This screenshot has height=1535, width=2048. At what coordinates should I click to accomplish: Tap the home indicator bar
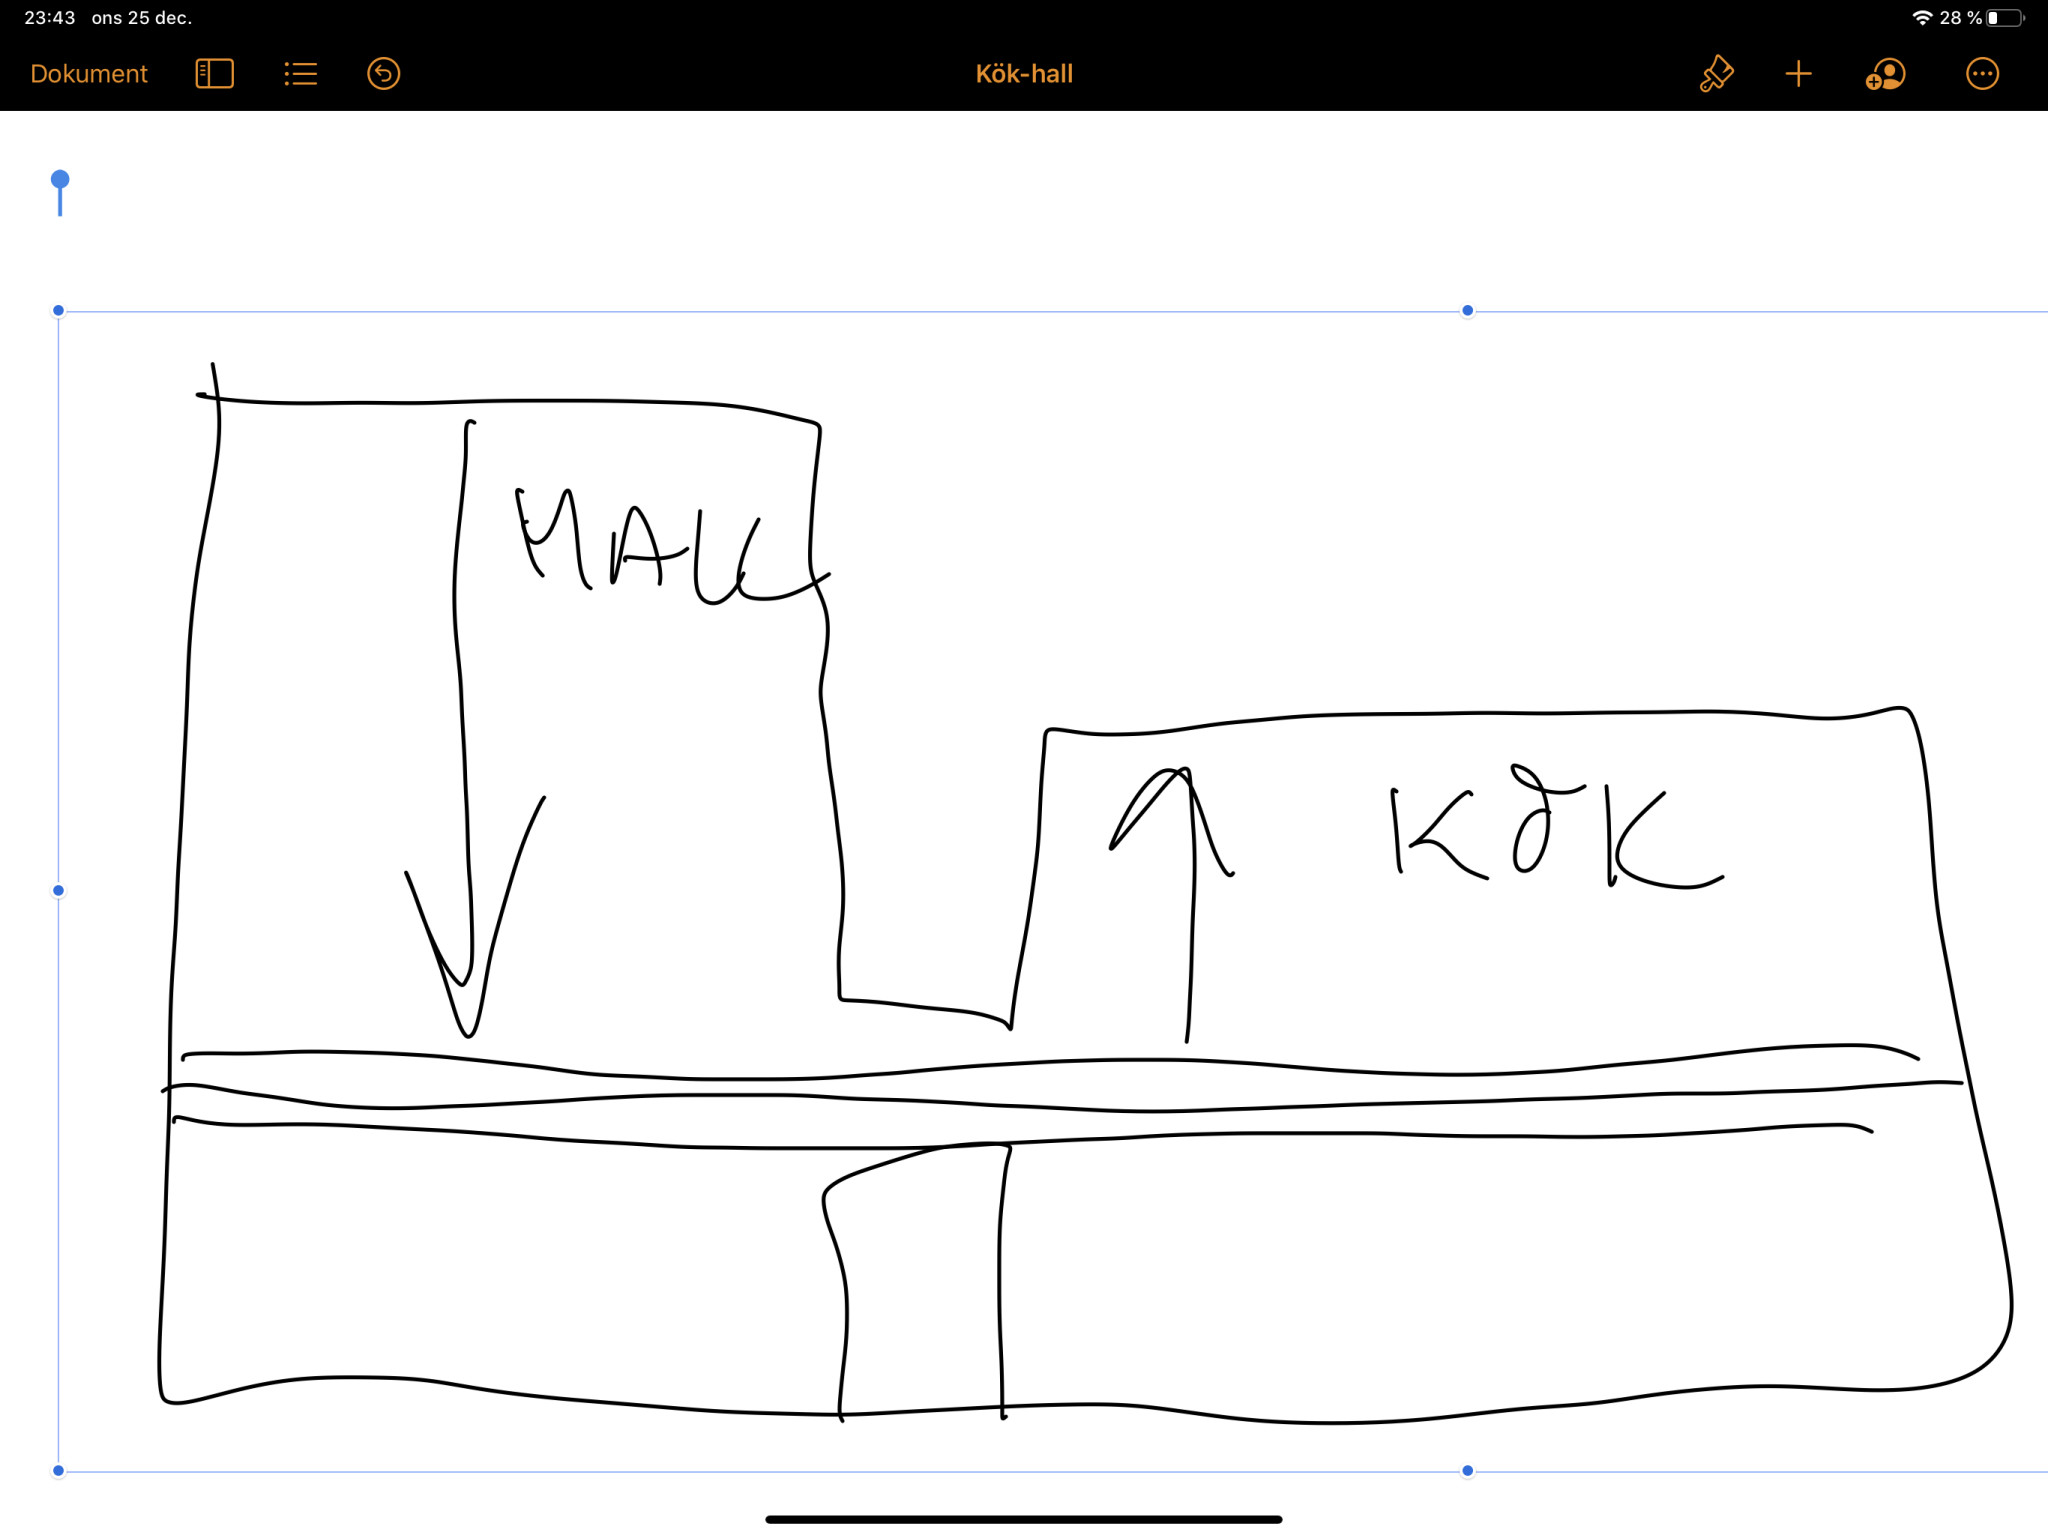pos(1024,1519)
